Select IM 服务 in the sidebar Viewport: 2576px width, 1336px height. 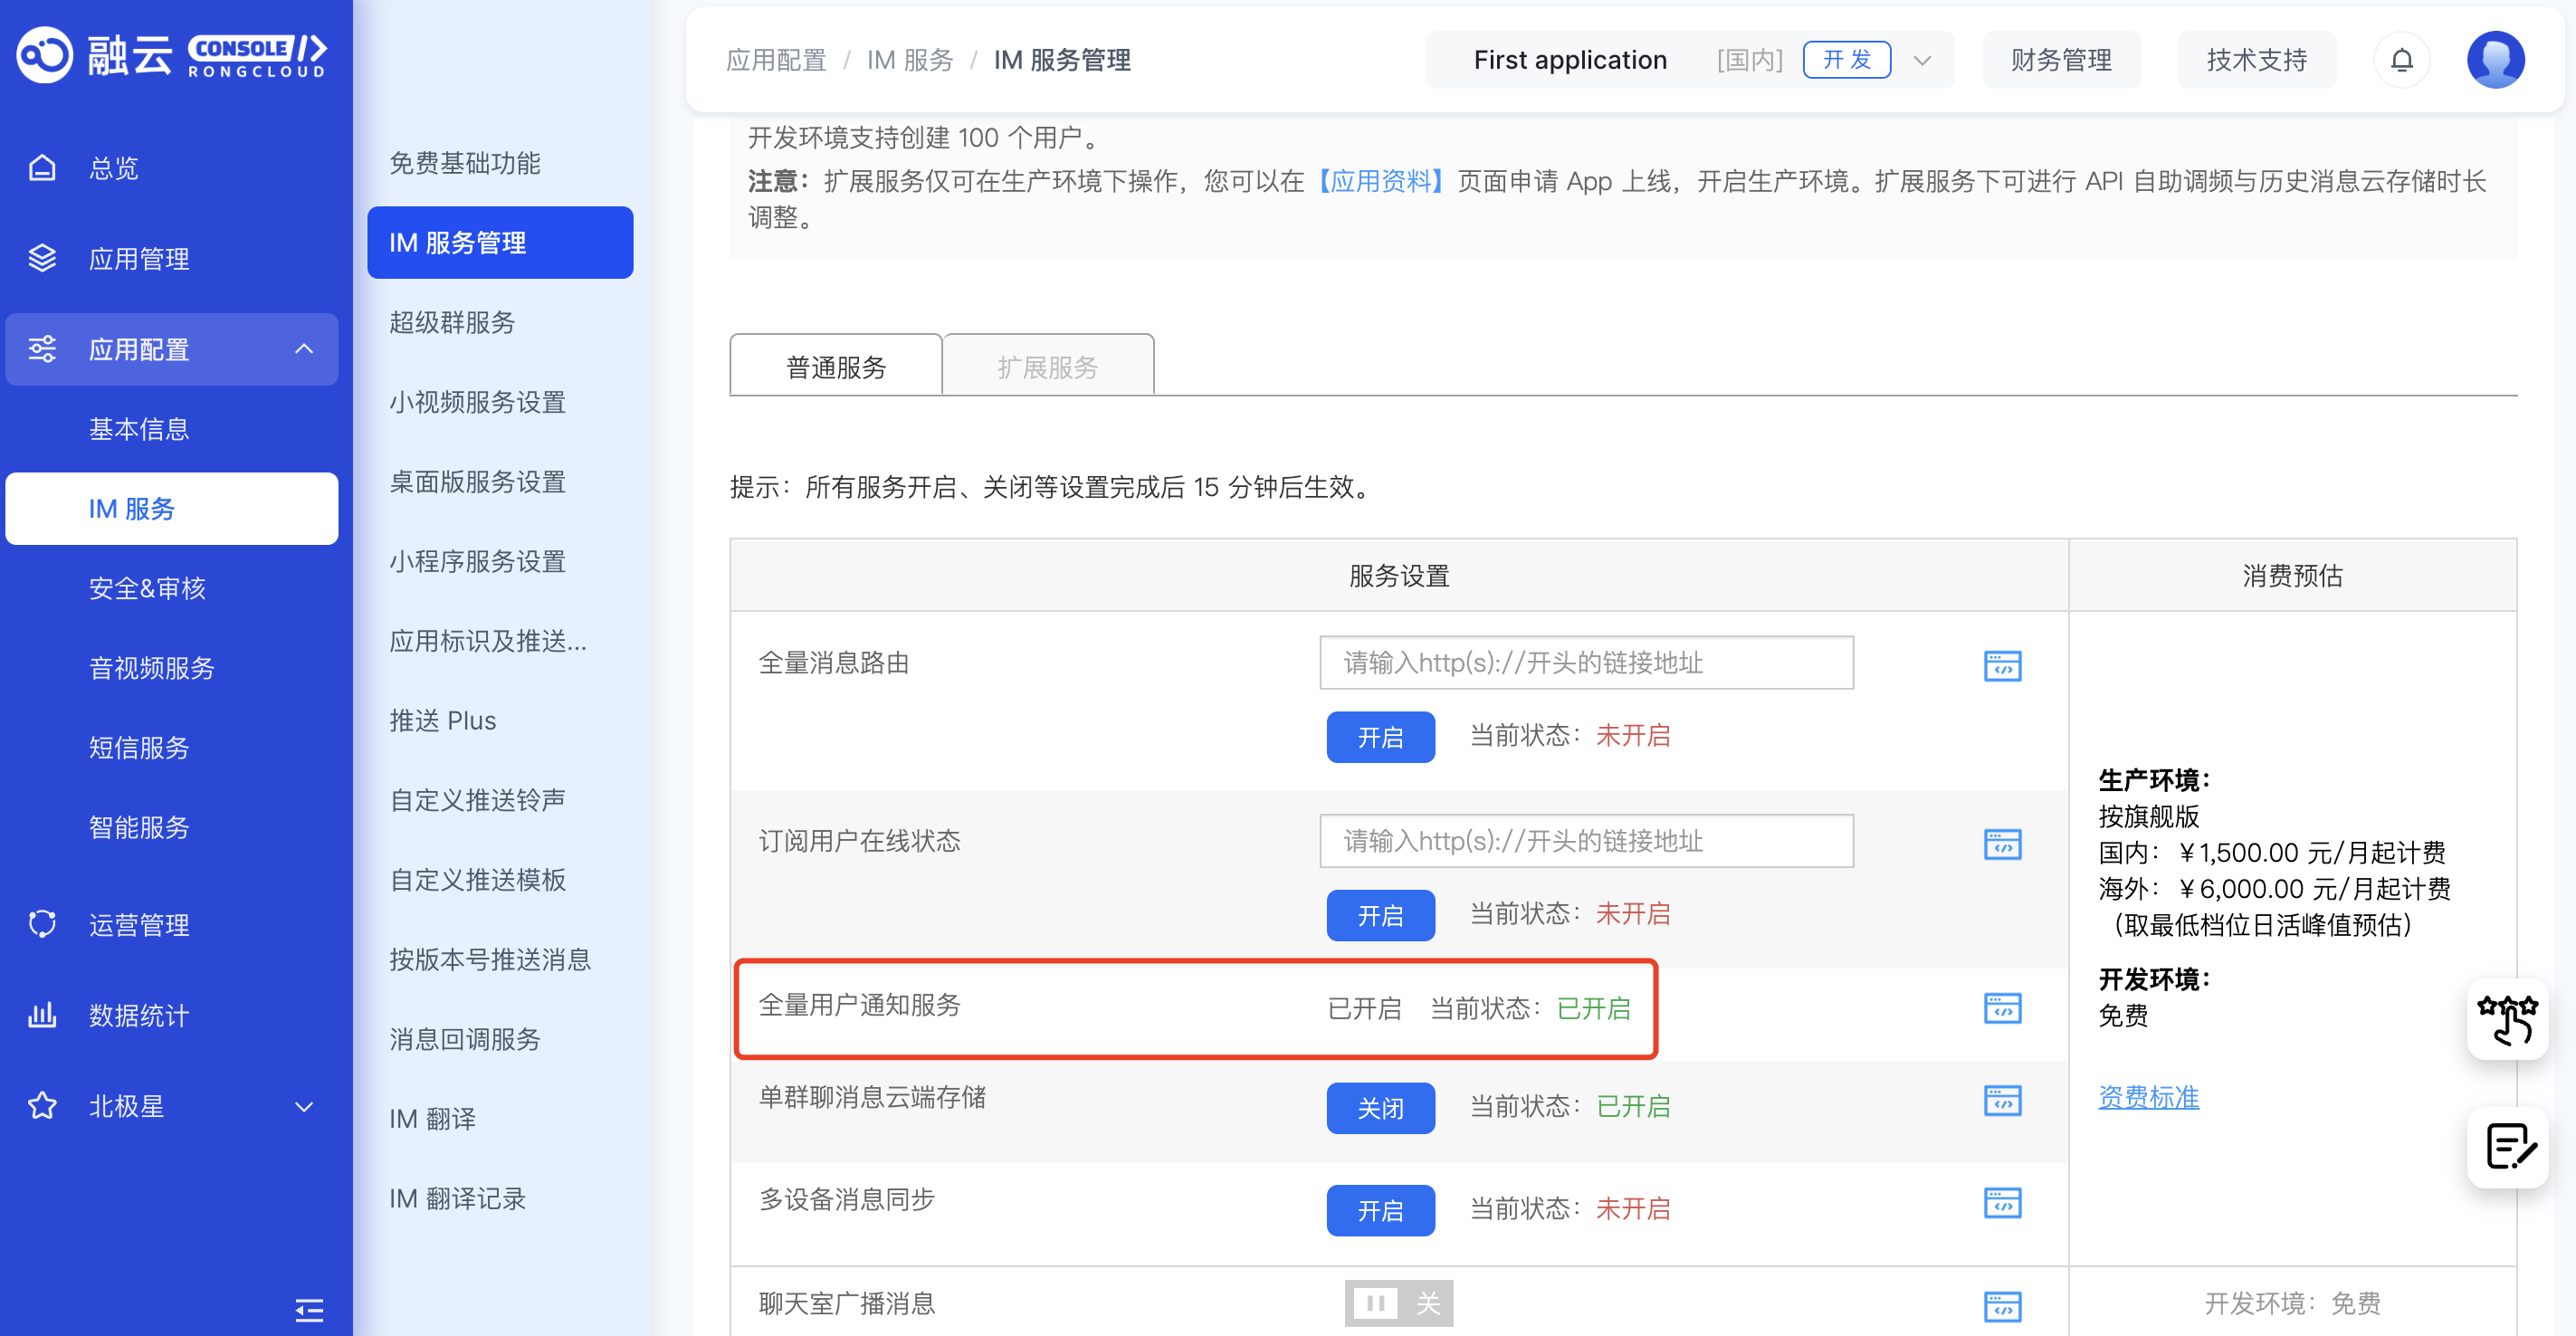click(172, 508)
